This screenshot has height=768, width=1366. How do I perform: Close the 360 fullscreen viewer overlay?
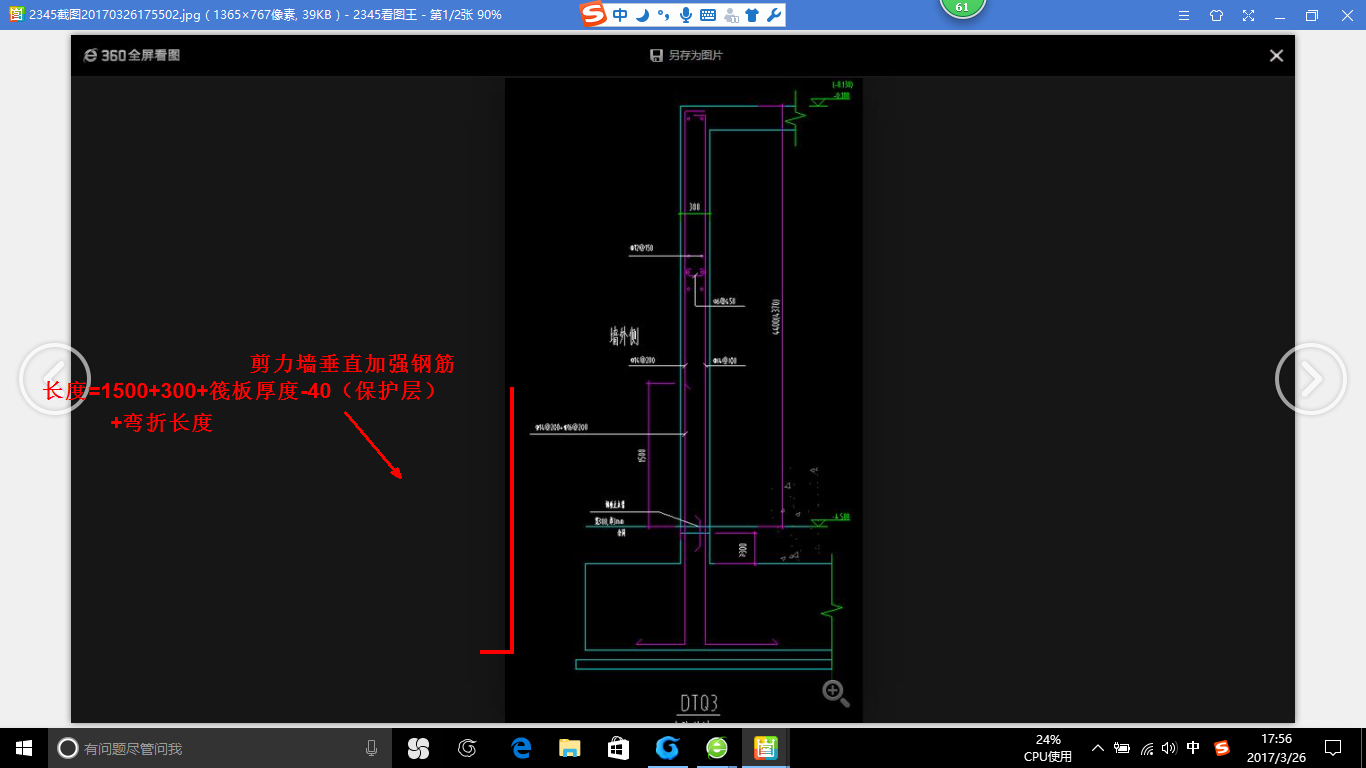pyautogui.click(x=1276, y=56)
